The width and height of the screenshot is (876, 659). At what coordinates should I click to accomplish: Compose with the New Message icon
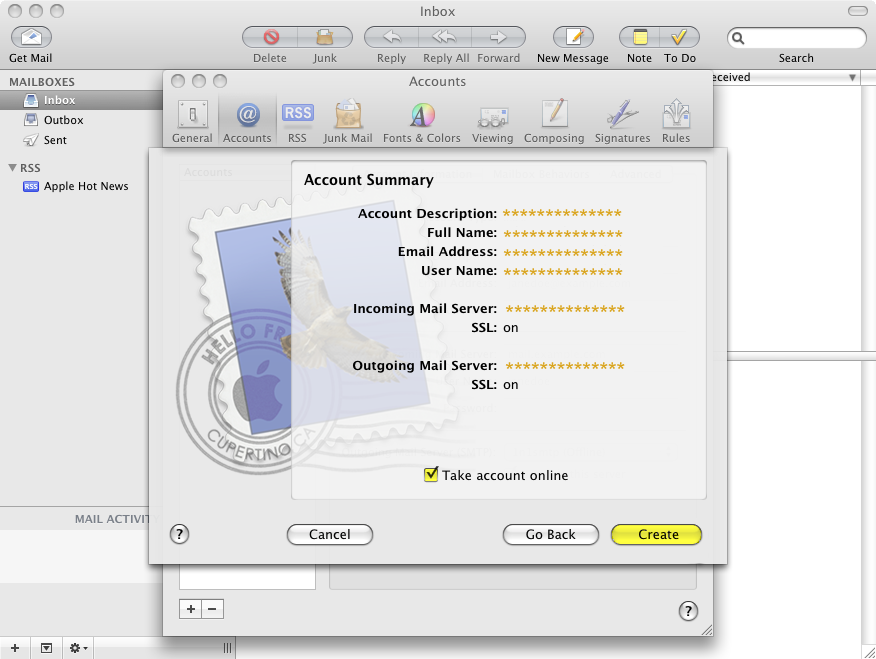point(573,37)
